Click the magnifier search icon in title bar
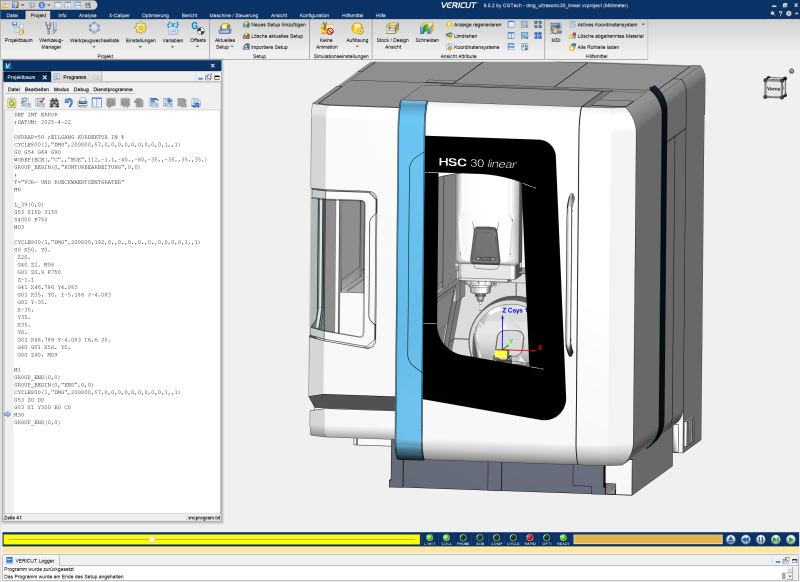800x582 pixels. pyautogui.click(x=773, y=14)
